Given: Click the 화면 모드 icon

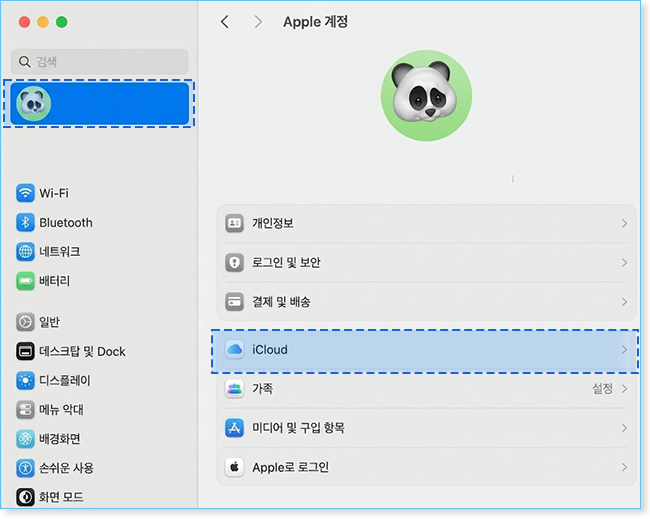Looking at the screenshot, I should [x=25, y=497].
